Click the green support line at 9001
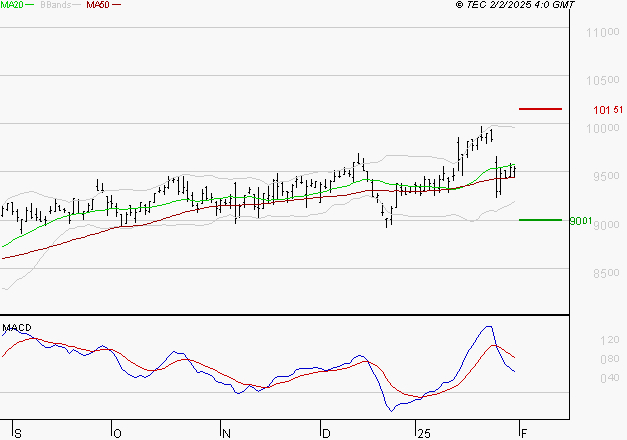This screenshot has height=440, width=627. pyautogui.click(x=540, y=220)
